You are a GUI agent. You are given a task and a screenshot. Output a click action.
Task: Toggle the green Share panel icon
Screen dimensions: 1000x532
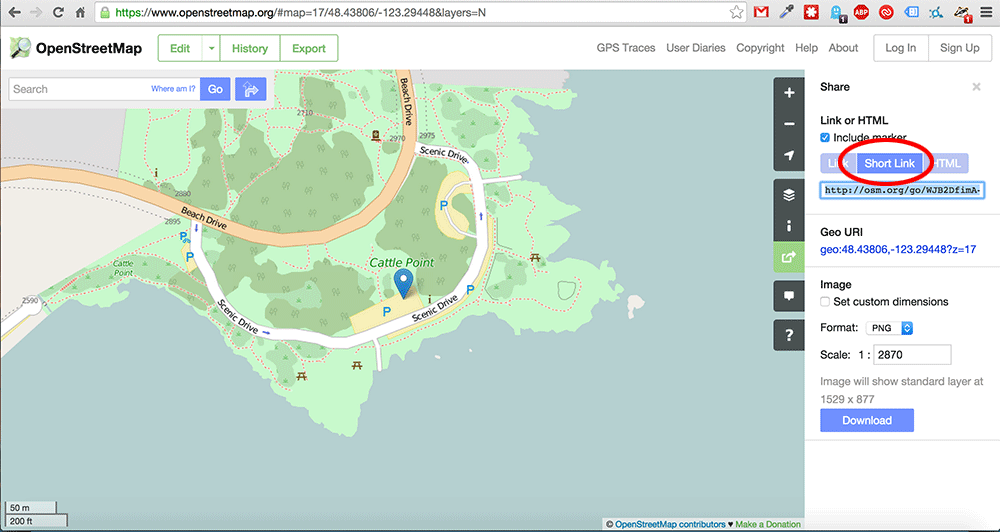pos(789,258)
